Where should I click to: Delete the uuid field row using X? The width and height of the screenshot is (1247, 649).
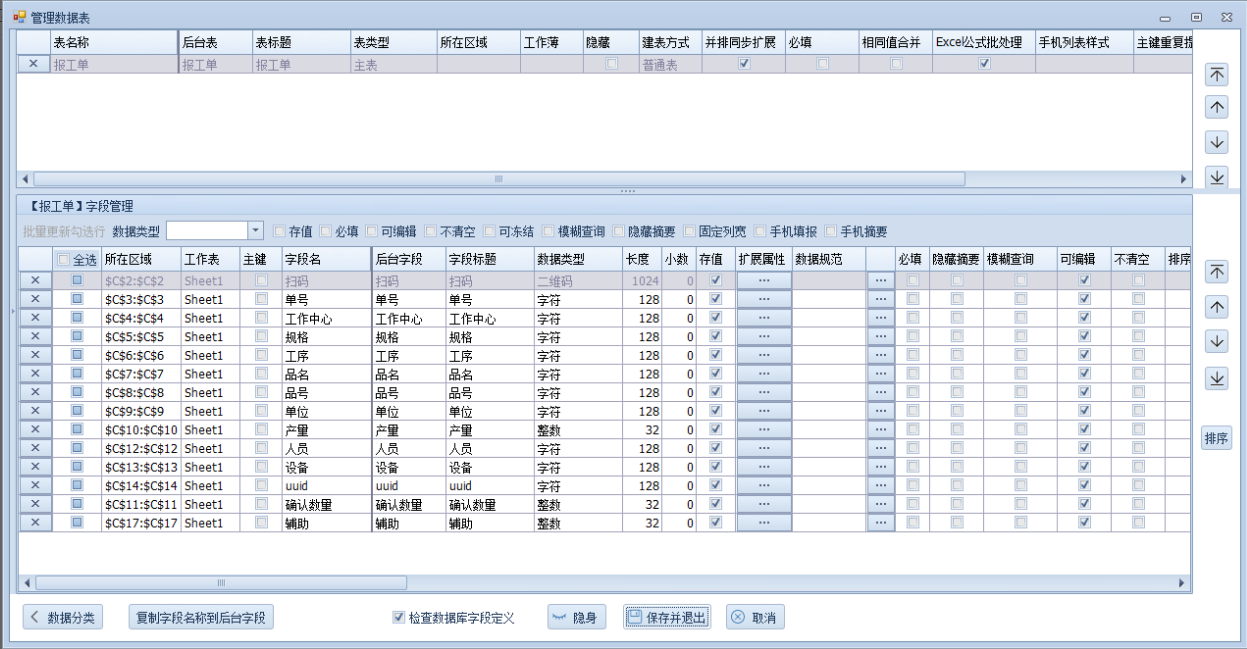[35, 485]
